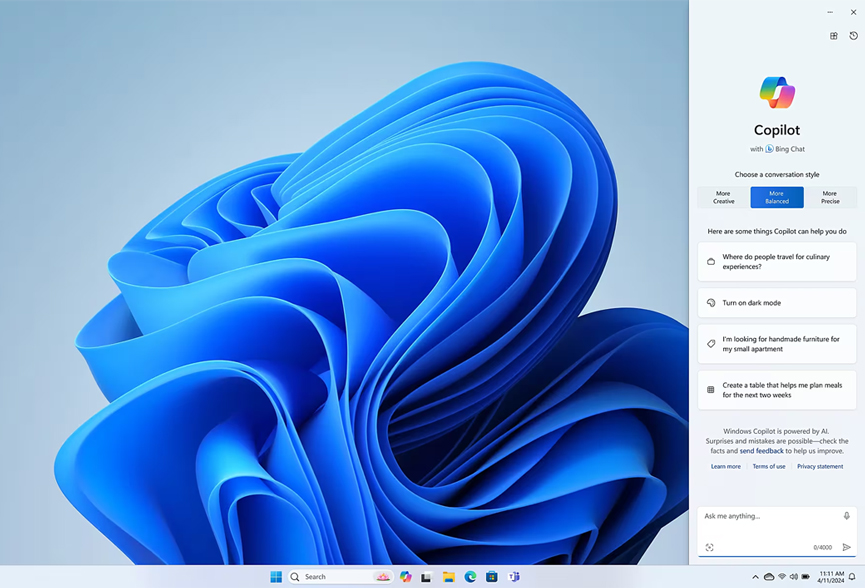Screen dimensions: 865x588
Task: Open the chat history icon
Action: coord(853,36)
